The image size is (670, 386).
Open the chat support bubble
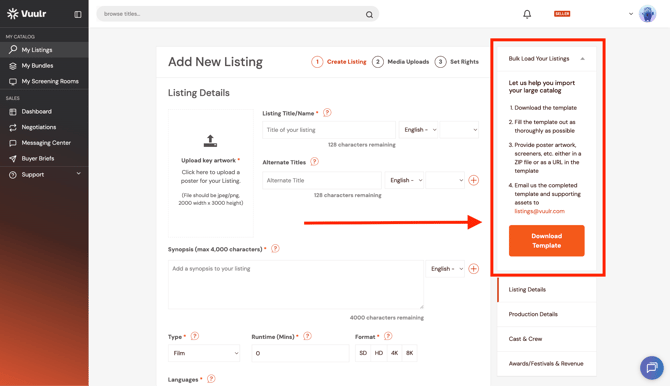(x=652, y=367)
